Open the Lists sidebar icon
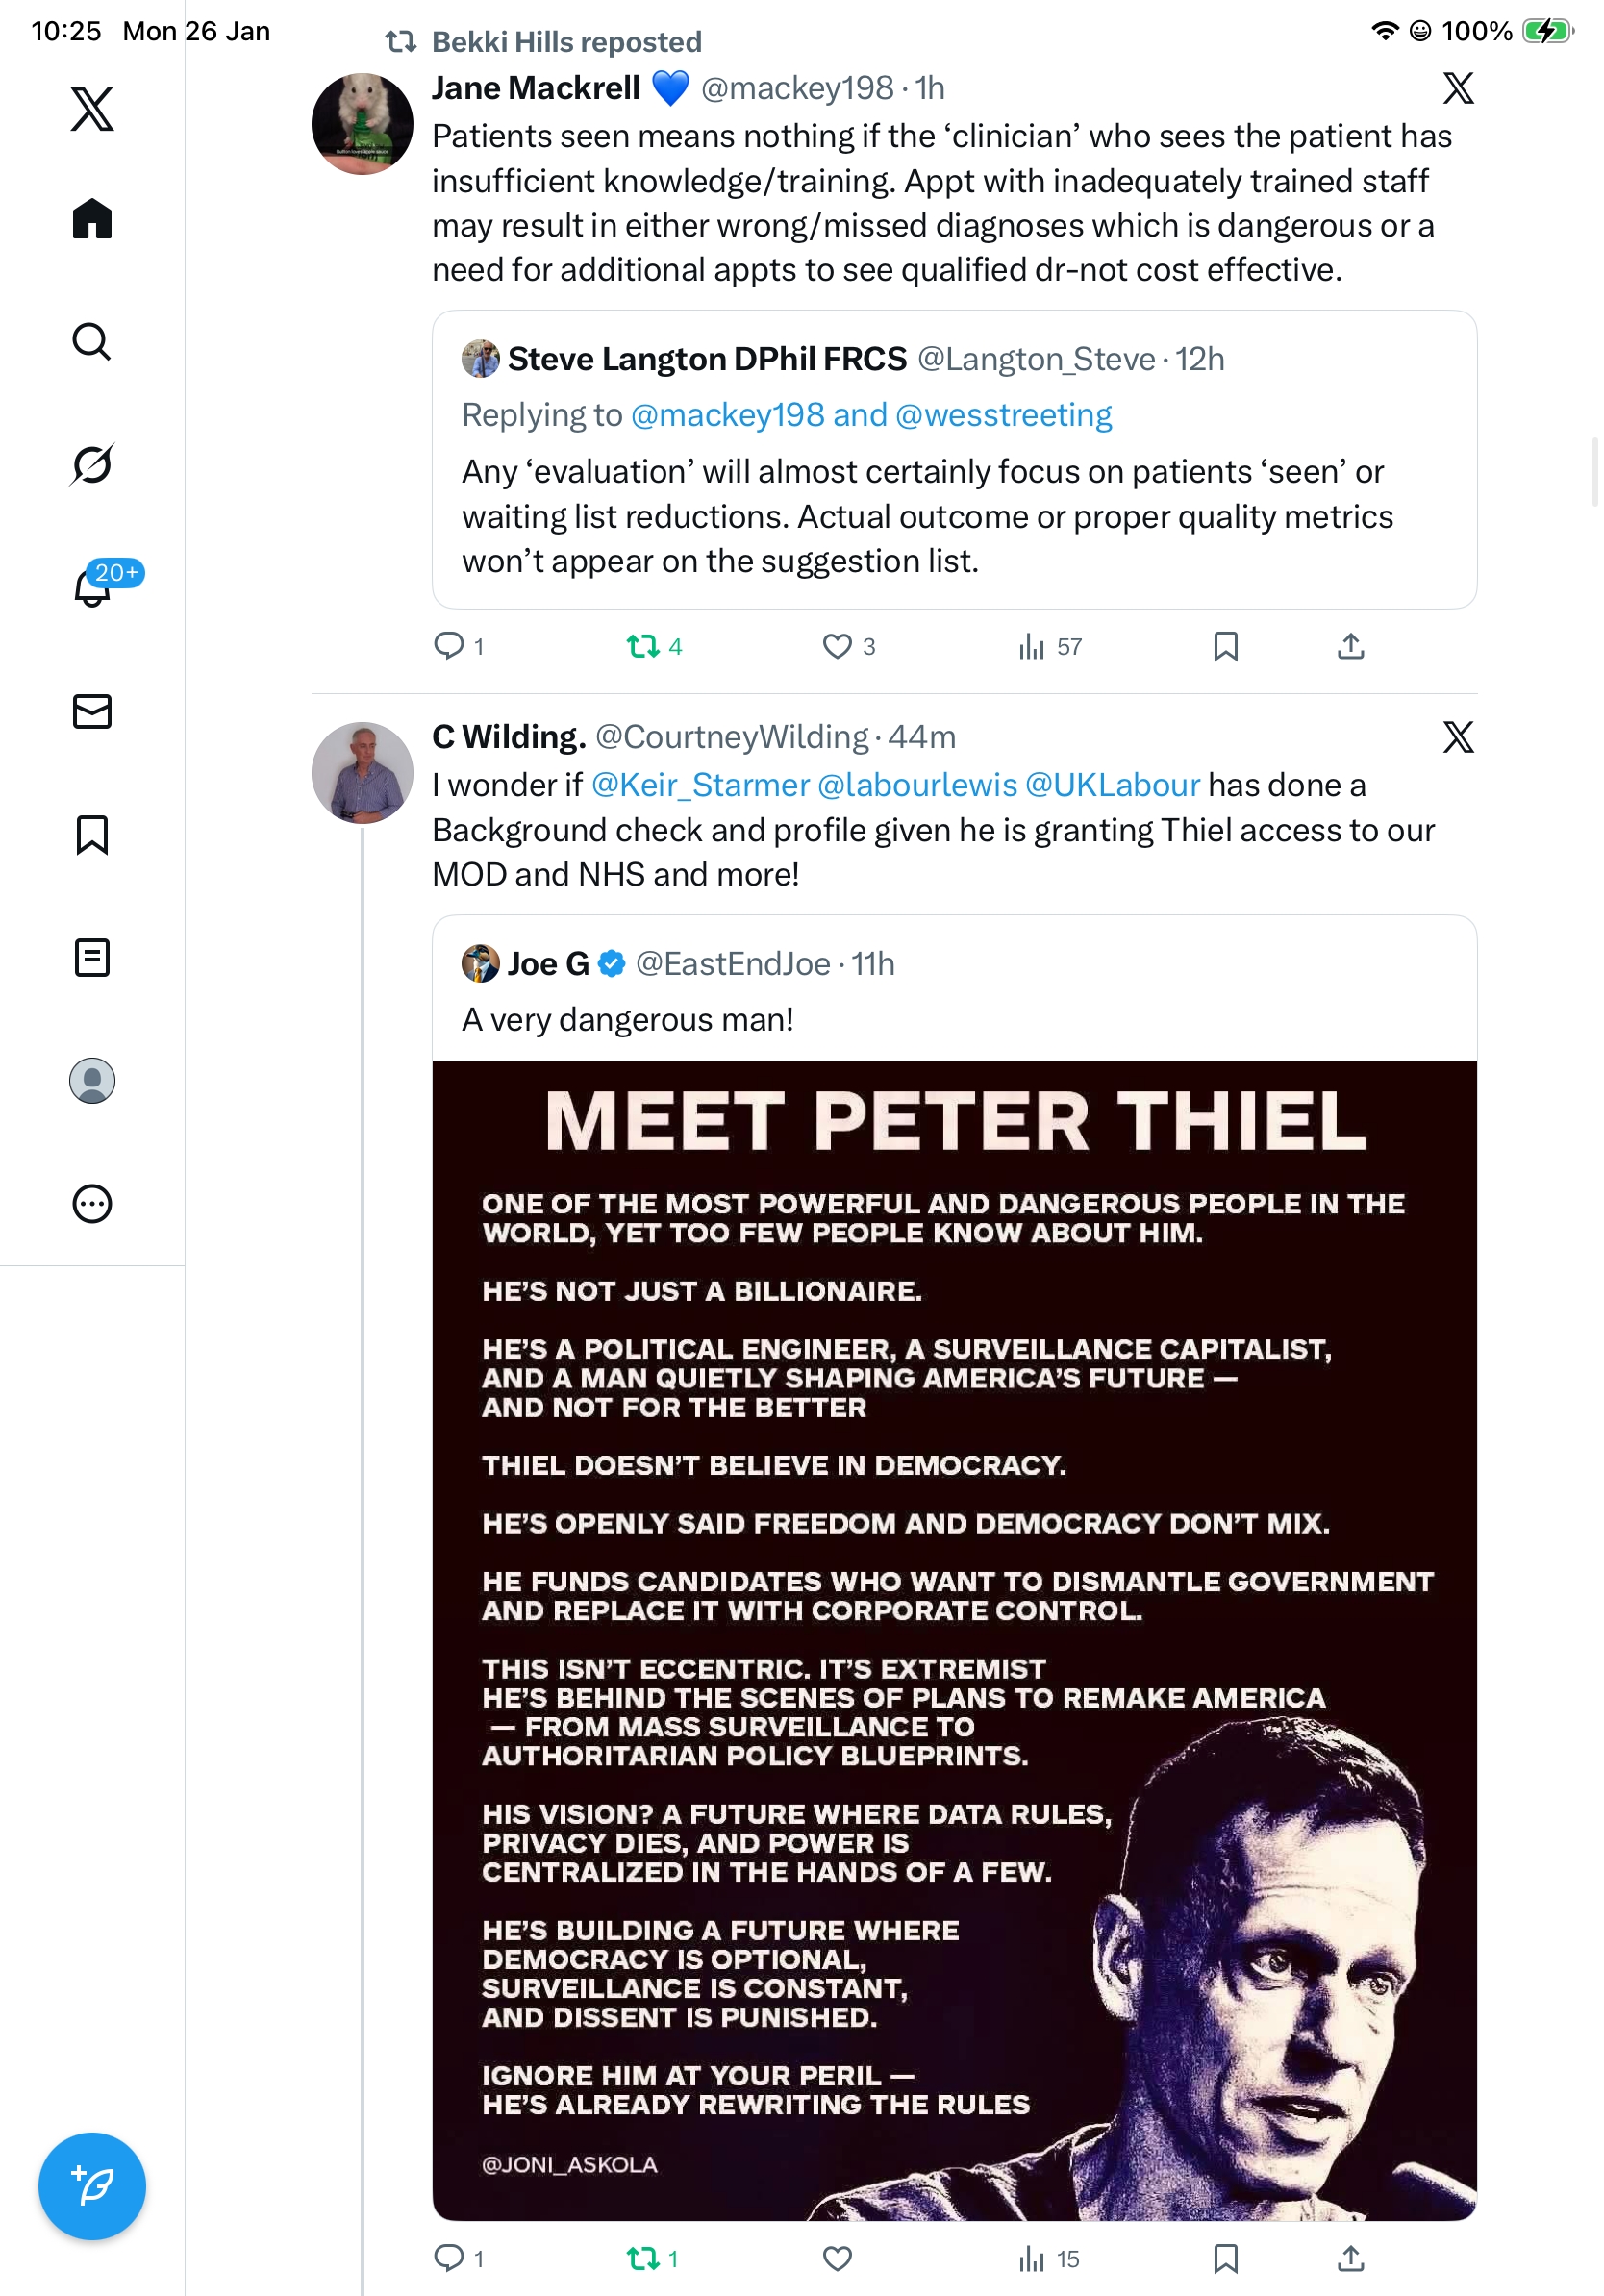The height and width of the screenshot is (2296, 1604). click(92, 958)
